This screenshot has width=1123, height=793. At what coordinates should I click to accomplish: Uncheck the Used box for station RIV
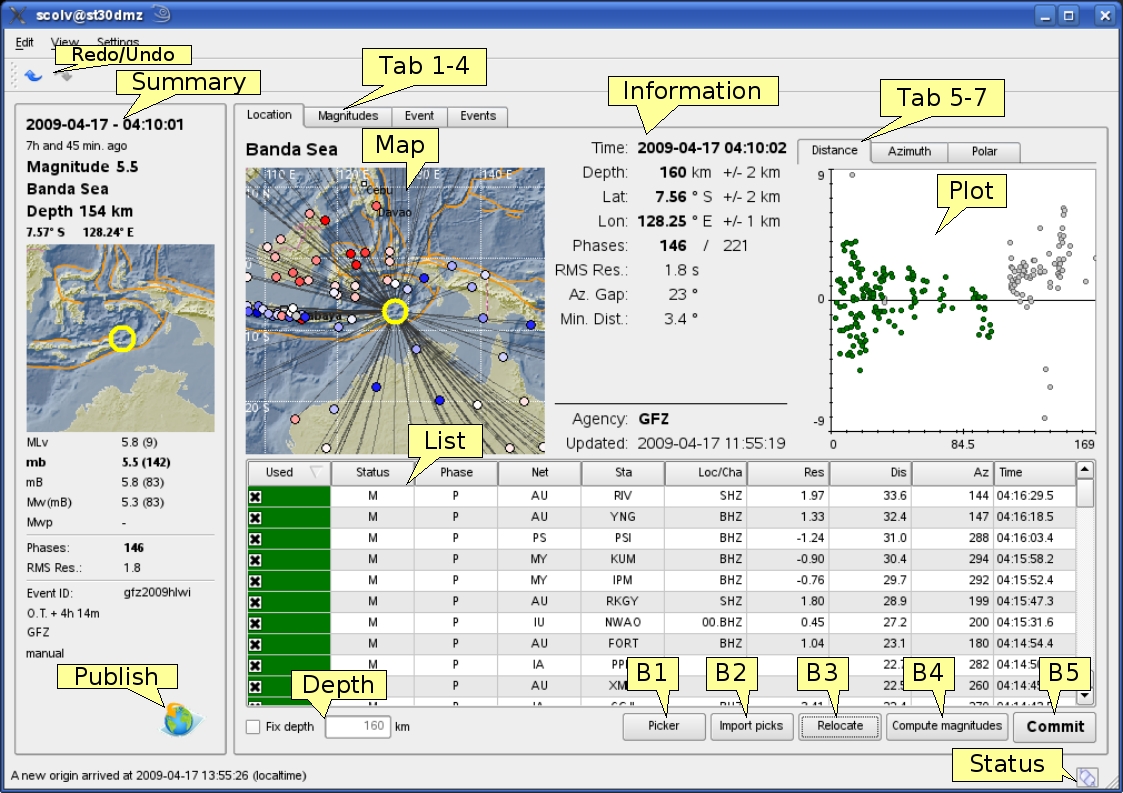point(255,496)
